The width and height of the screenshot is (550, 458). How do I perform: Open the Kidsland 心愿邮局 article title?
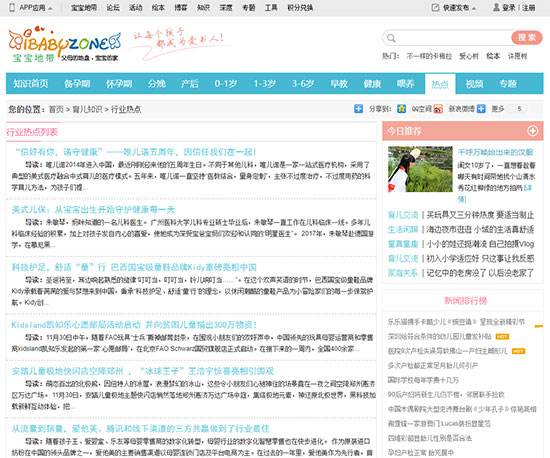pos(134,325)
